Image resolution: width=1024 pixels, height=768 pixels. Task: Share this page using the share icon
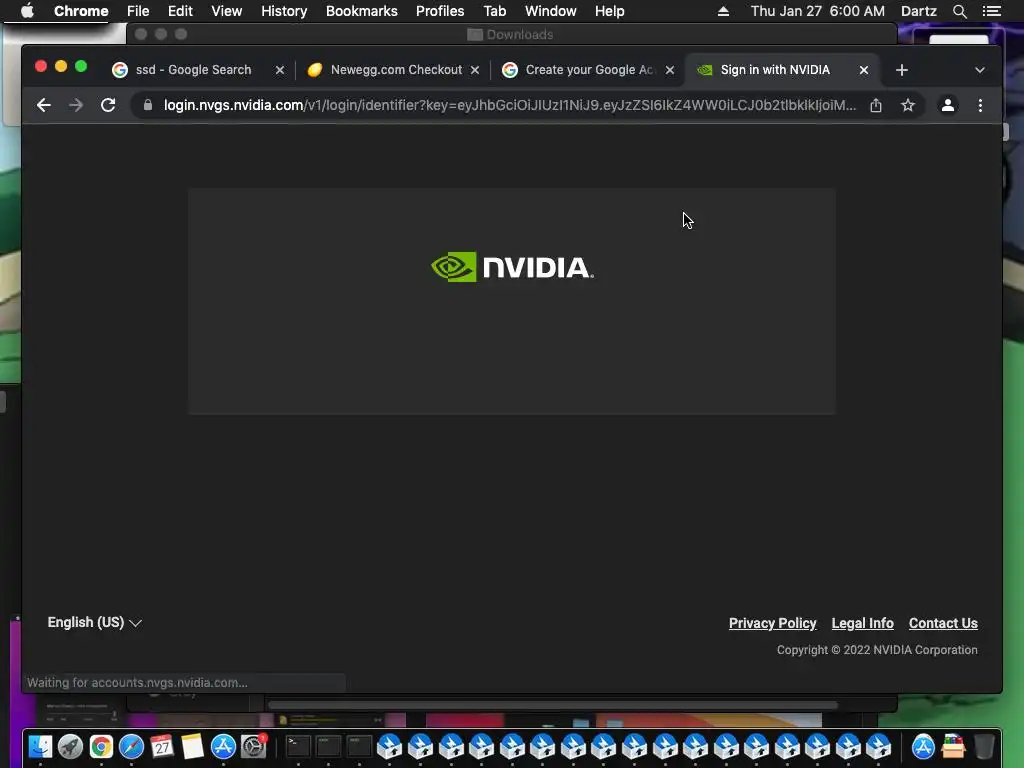876,105
